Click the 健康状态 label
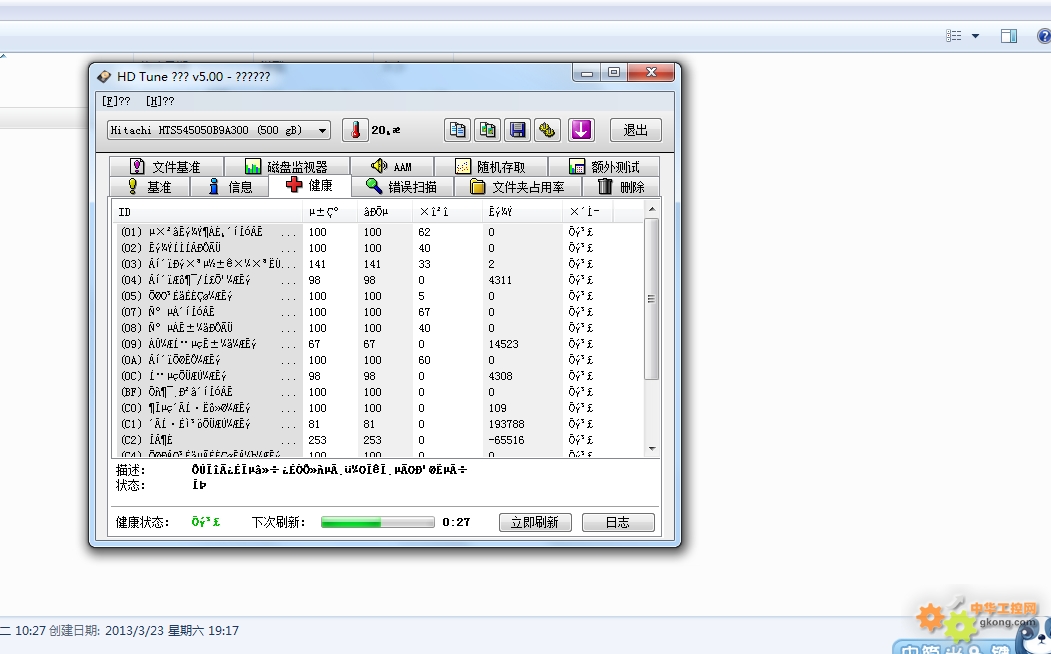 pos(142,522)
